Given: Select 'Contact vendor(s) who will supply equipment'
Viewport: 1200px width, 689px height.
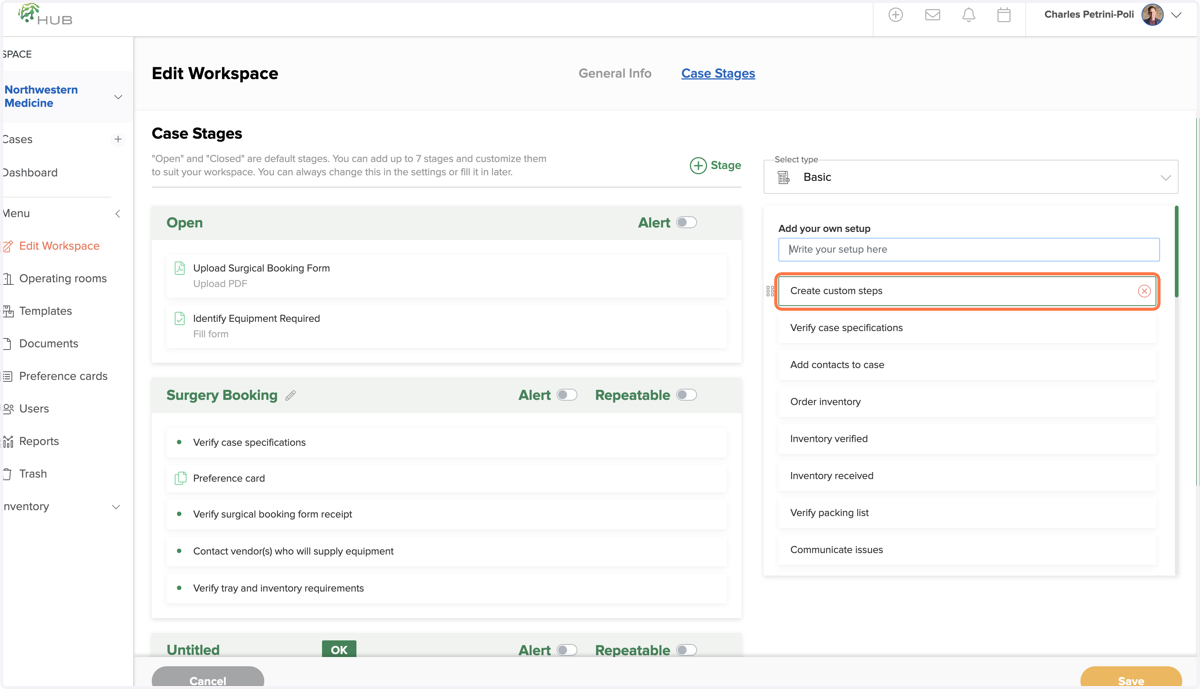Looking at the screenshot, I should pyautogui.click(x=446, y=551).
